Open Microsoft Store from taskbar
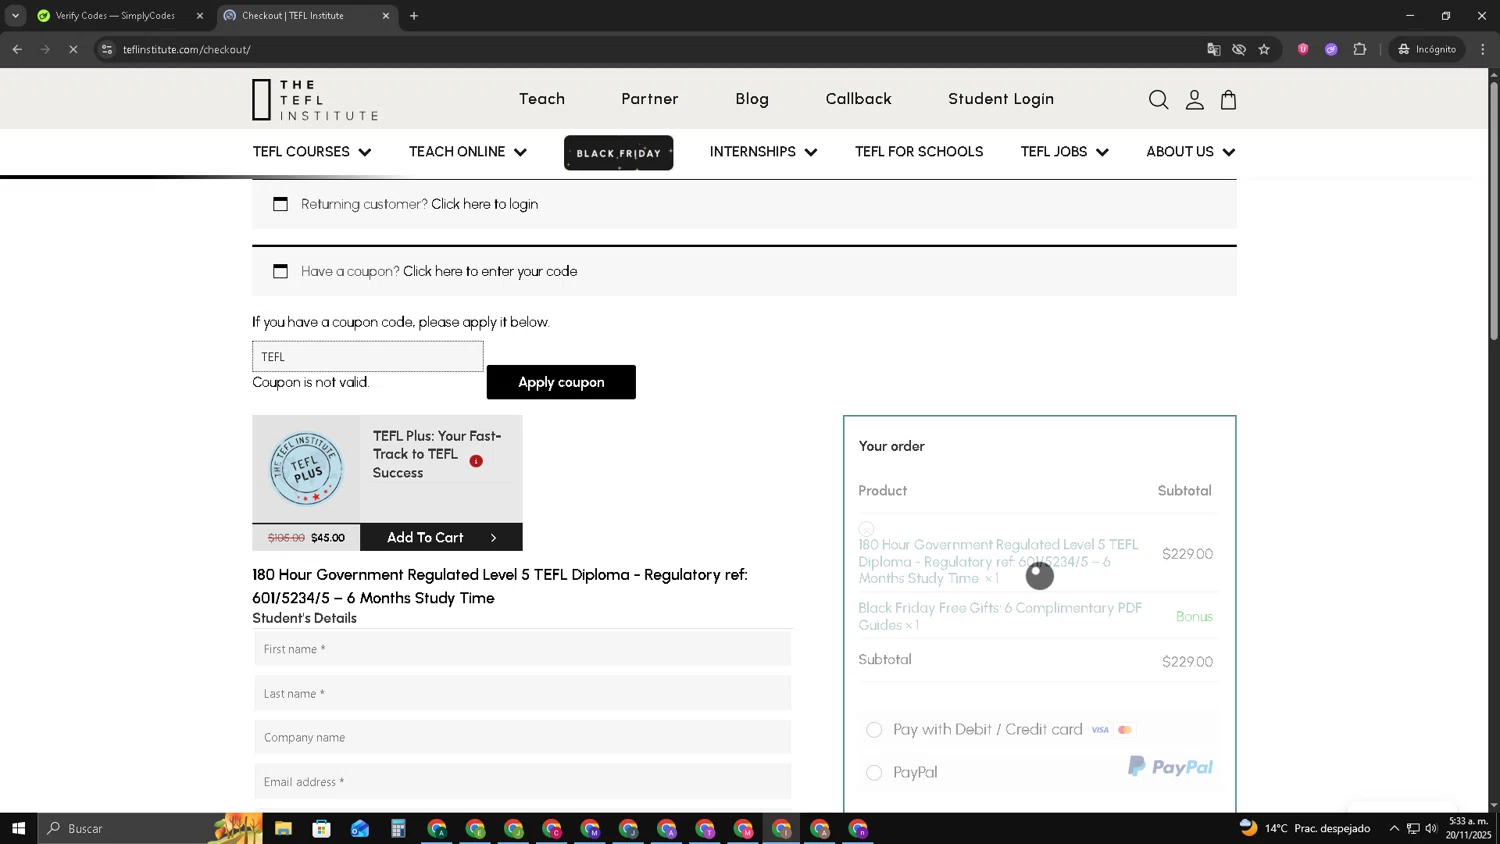This screenshot has height=844, width=1500. 321,828
